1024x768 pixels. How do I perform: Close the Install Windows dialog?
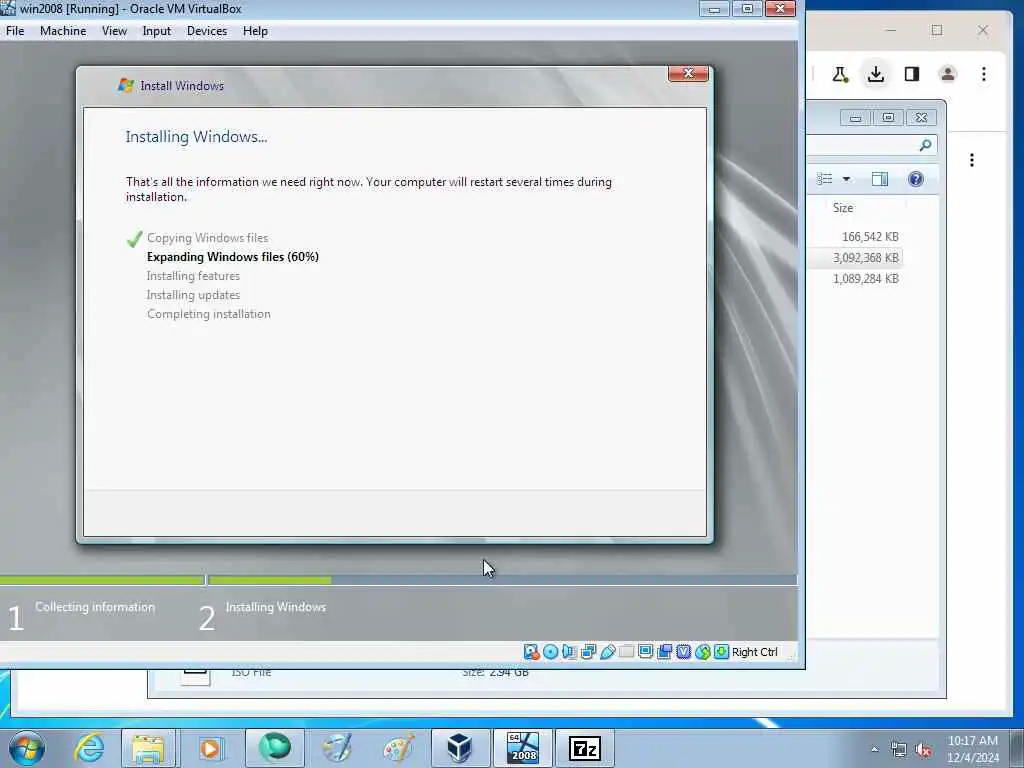click(x=688, y=74)
